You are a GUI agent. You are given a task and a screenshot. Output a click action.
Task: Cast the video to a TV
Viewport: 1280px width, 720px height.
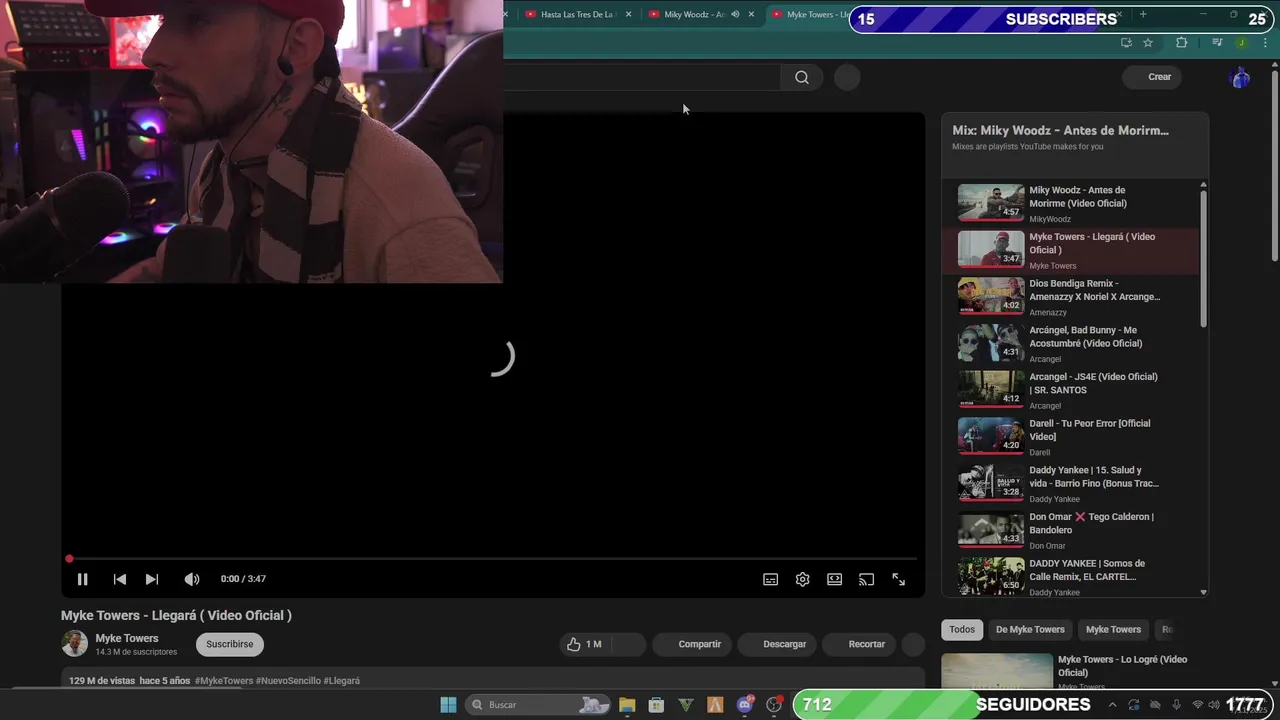click(867, 579)
